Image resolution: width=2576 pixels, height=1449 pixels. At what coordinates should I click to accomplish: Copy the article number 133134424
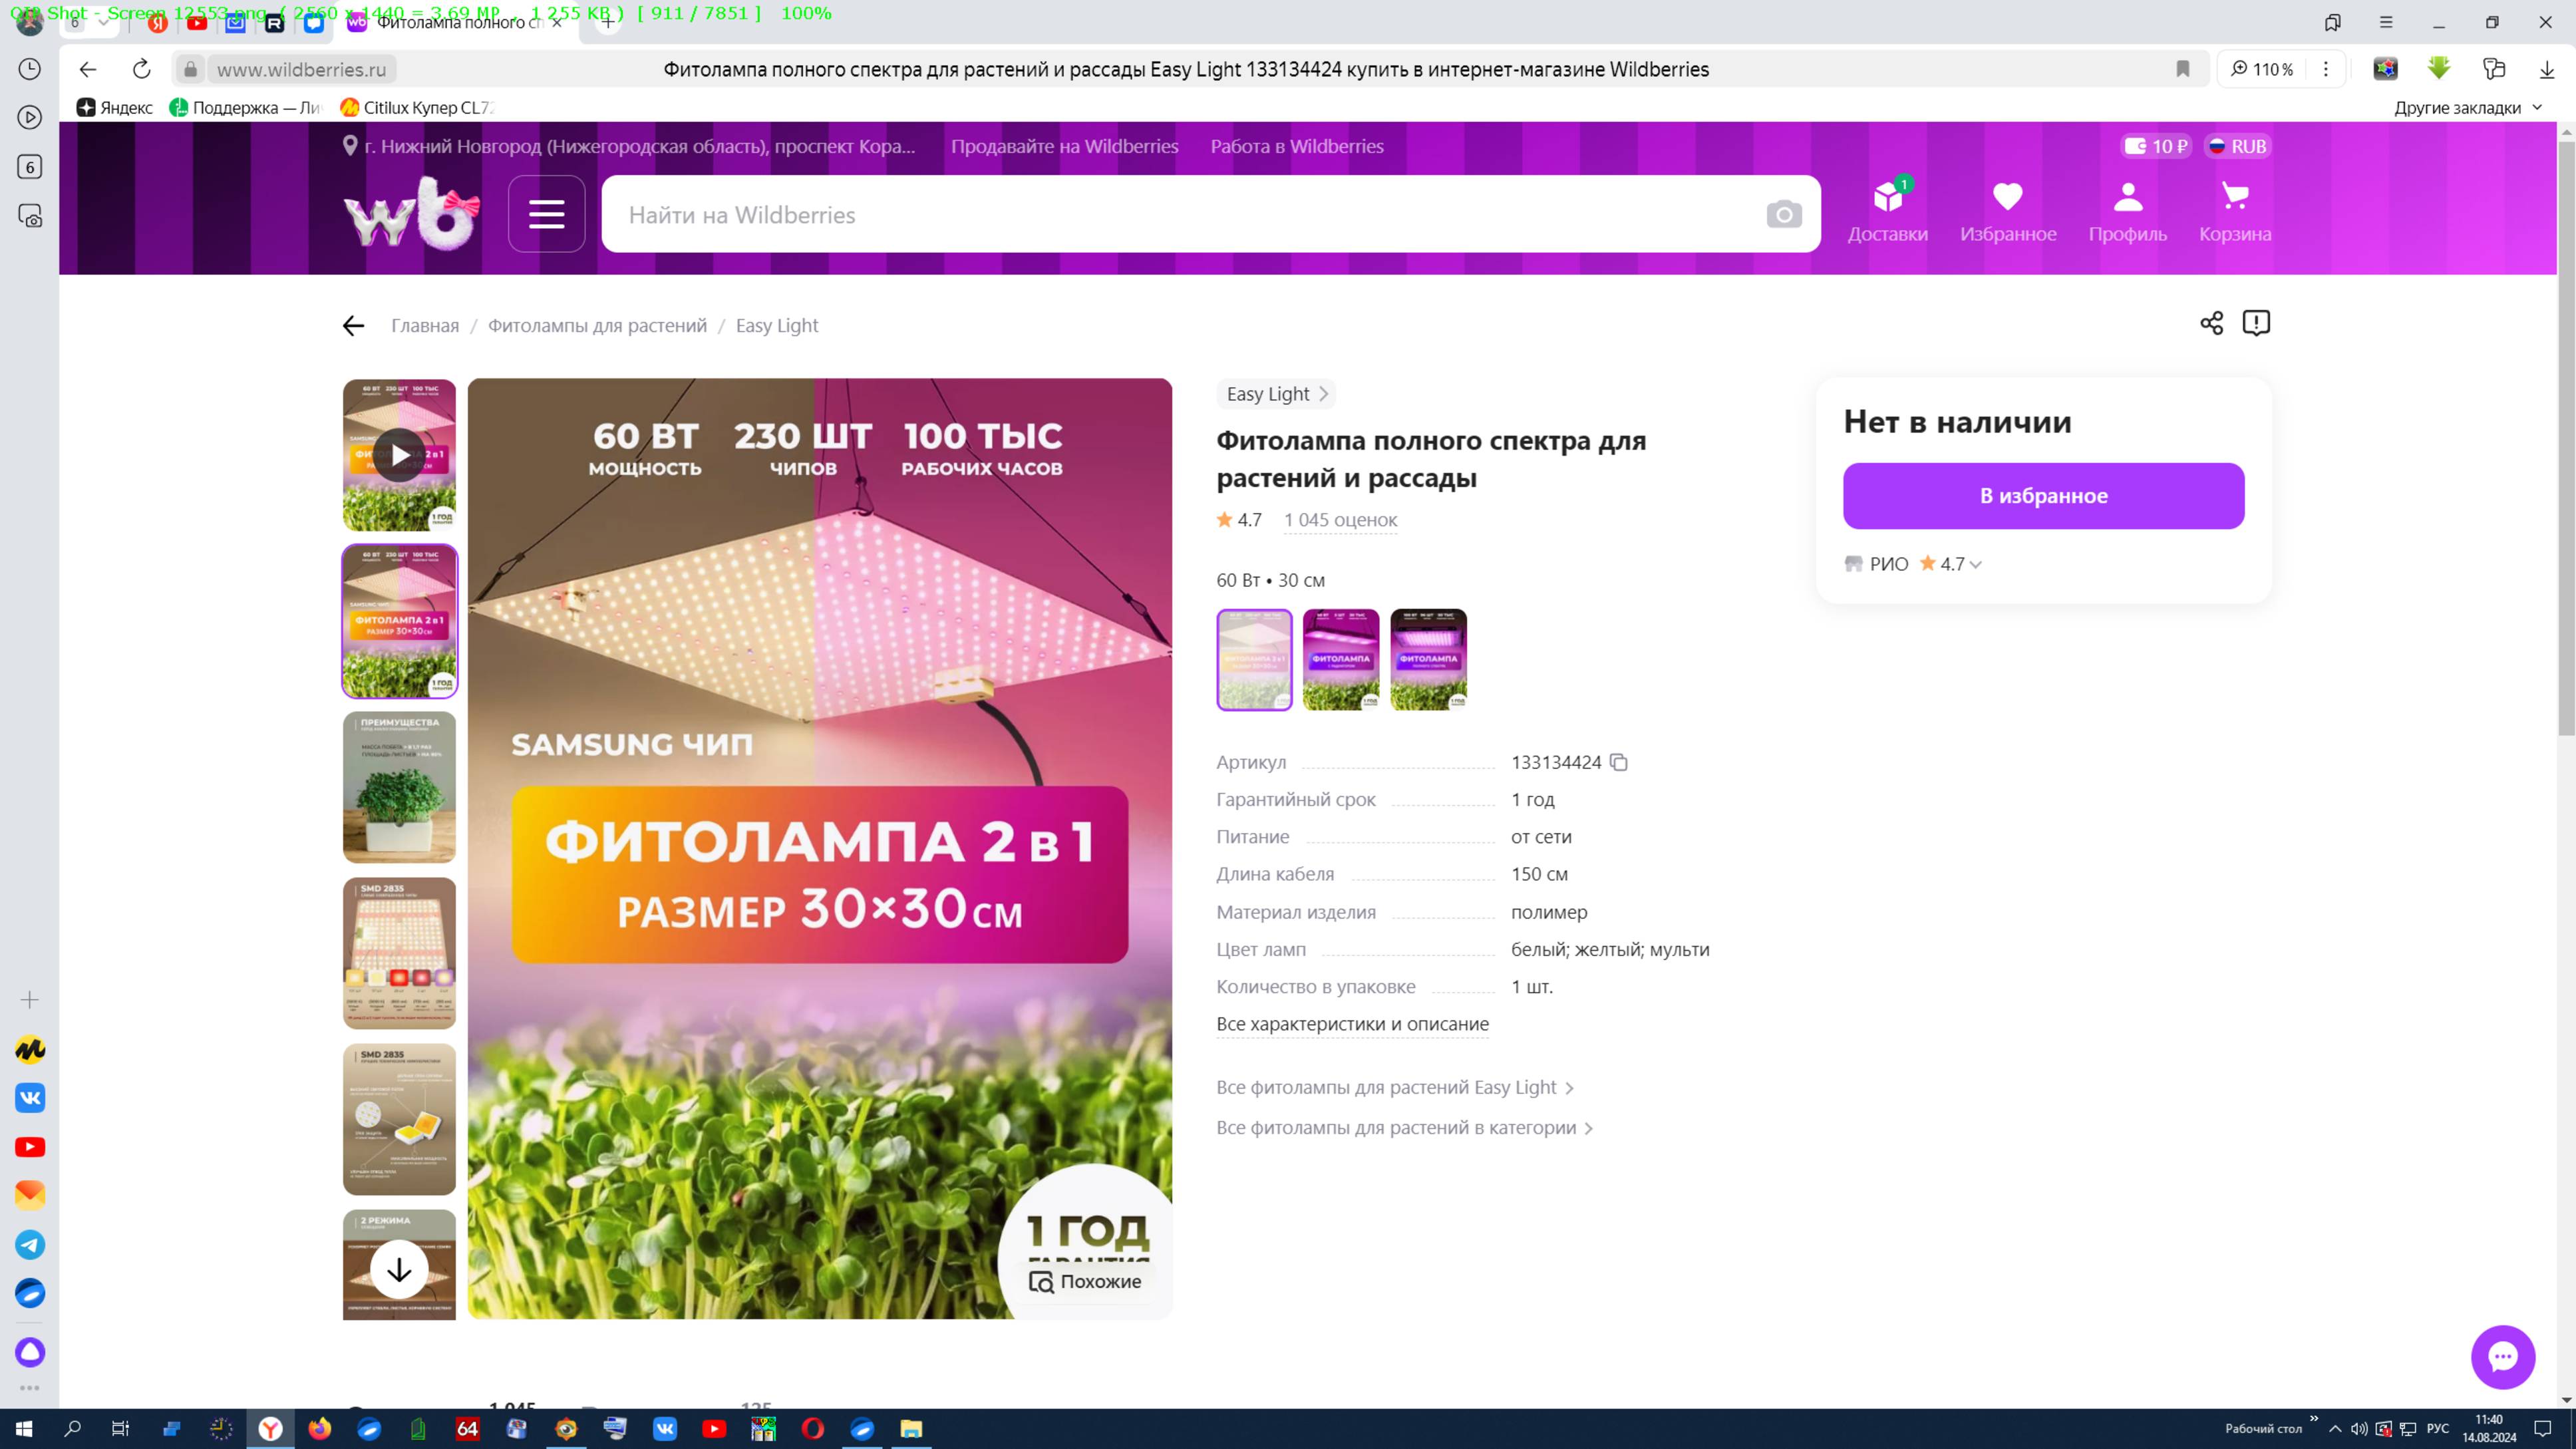[1620, 762]
